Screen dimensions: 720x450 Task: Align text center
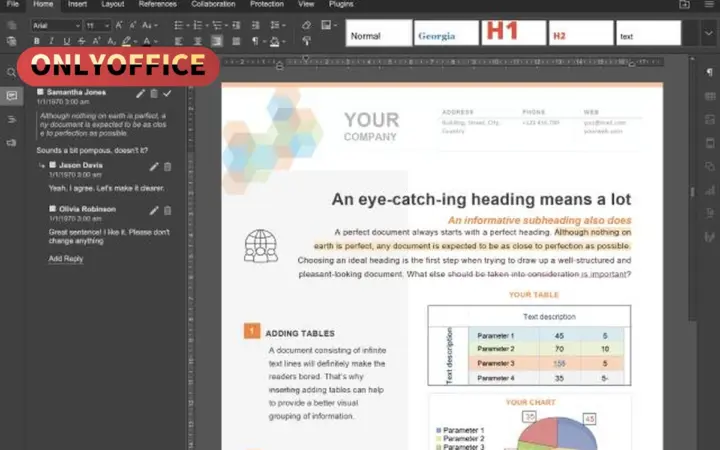point(197,41)
